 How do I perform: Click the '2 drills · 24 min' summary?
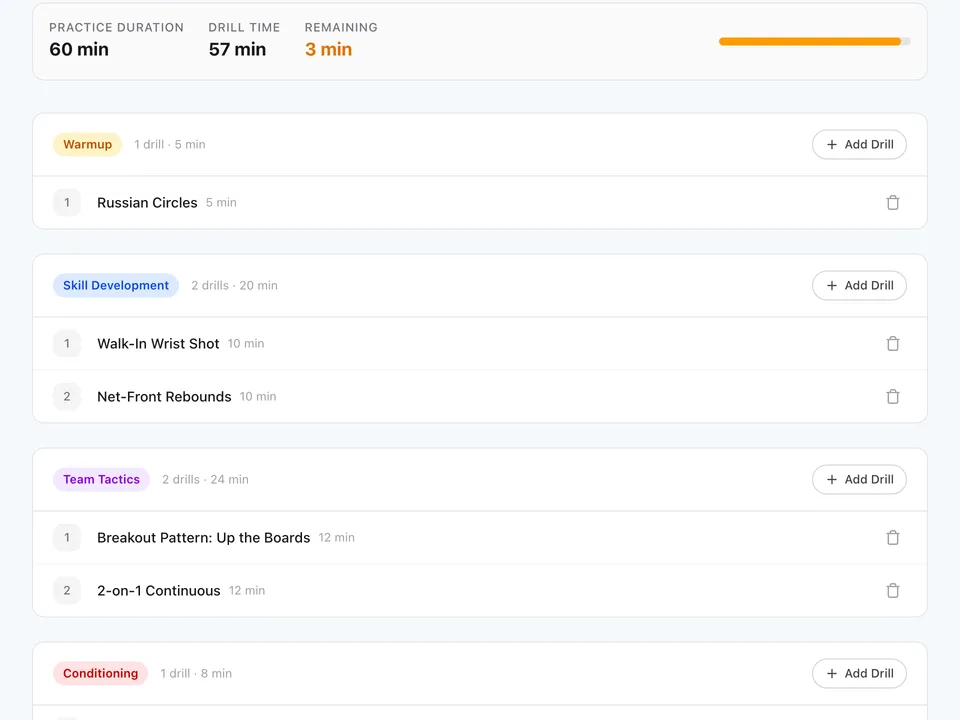[x=205, y=479]
